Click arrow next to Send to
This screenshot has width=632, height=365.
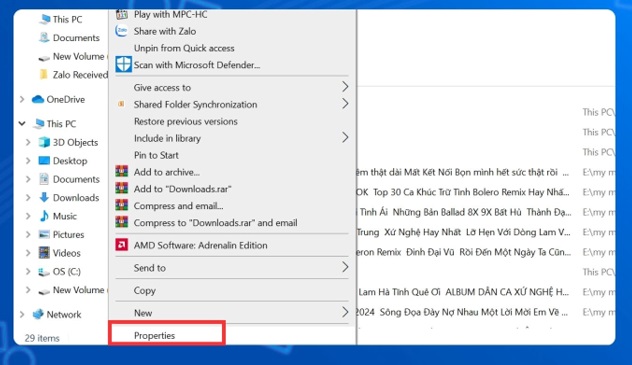click(x=345, y=267)
